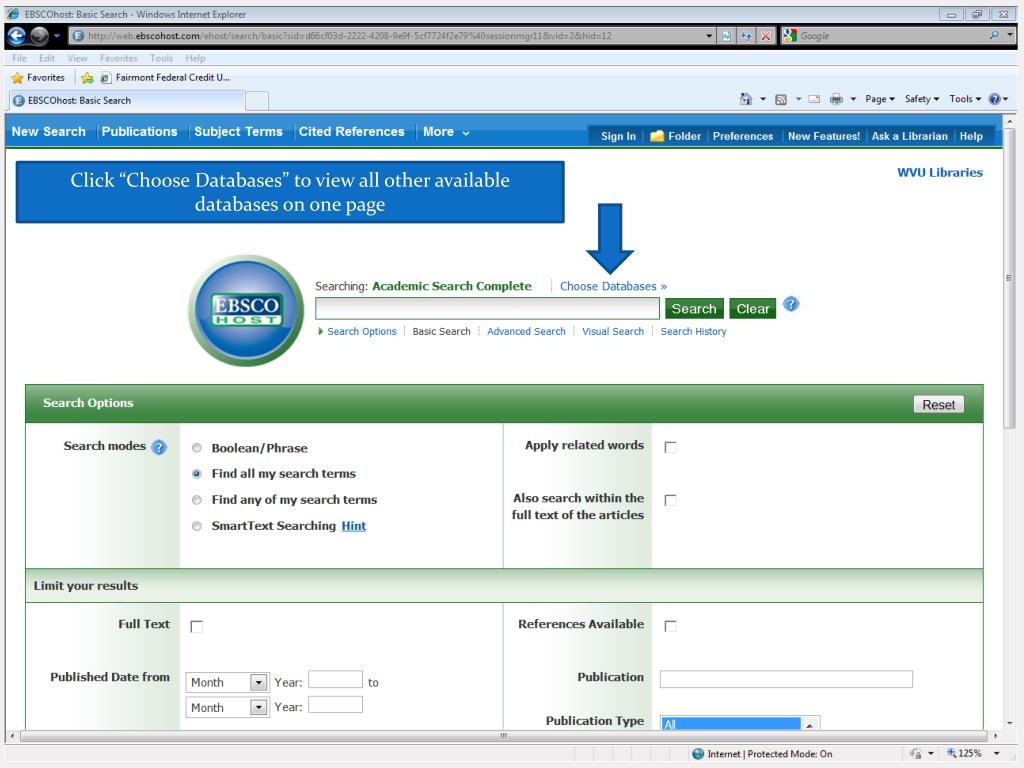Viewport: 1024px width, 768px height.
Task: Open Fairmont Federal Credit U favorite
Action: pyautogui.click(x=166, y=78)
